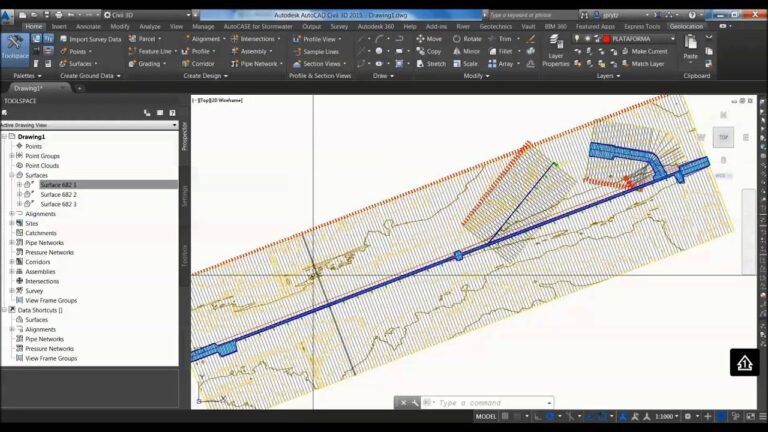Toggle MODEL space in the status bar

click(486, 416)
